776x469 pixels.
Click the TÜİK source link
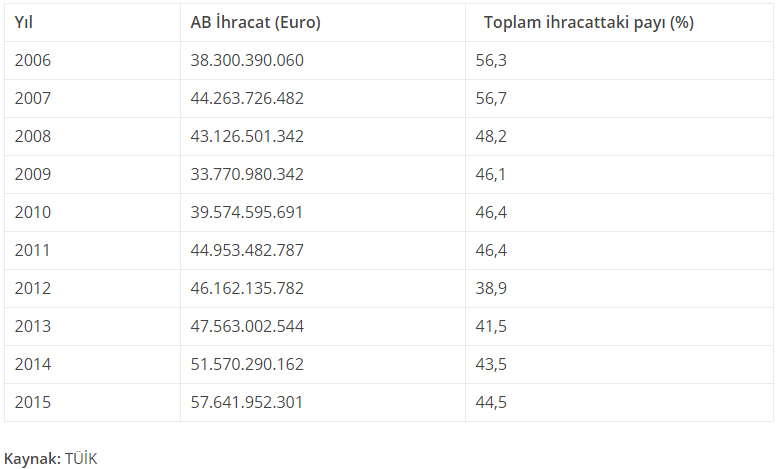point(82,459)
